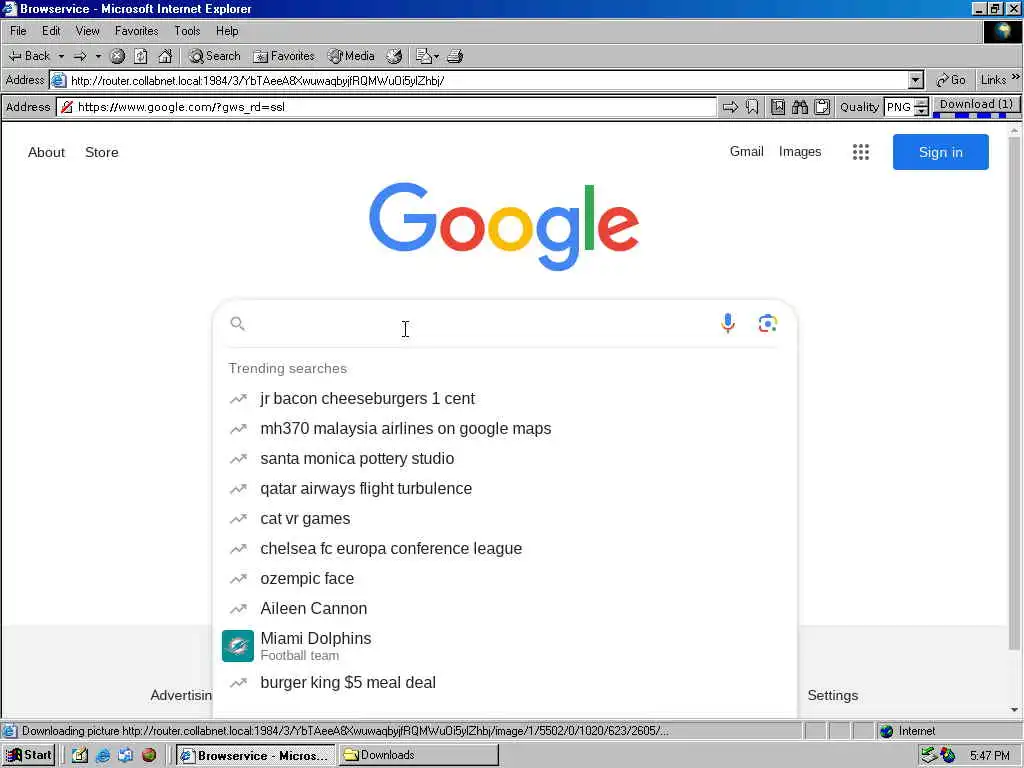This screenshot has width=1024, height=768.
Task: Click the Back button in IE toolbar
Action: pyautogui.click(x=29, y=56)
